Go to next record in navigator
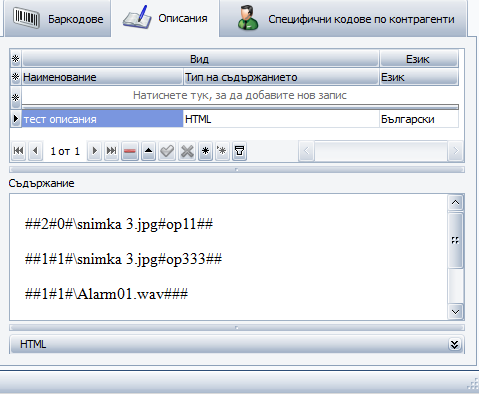This screenshot has width=479, height=394. point(94,151)
